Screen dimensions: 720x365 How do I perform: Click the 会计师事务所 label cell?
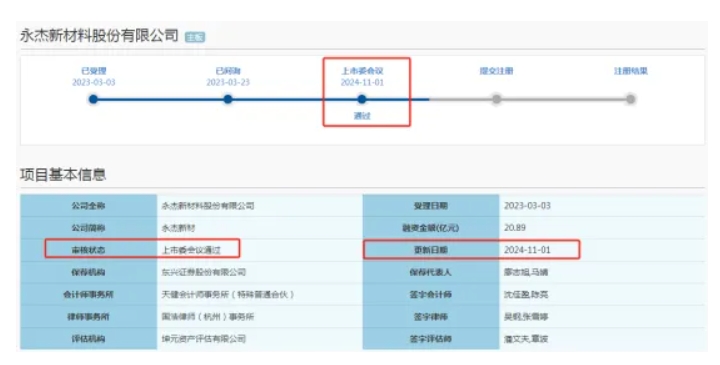point(89,294)
